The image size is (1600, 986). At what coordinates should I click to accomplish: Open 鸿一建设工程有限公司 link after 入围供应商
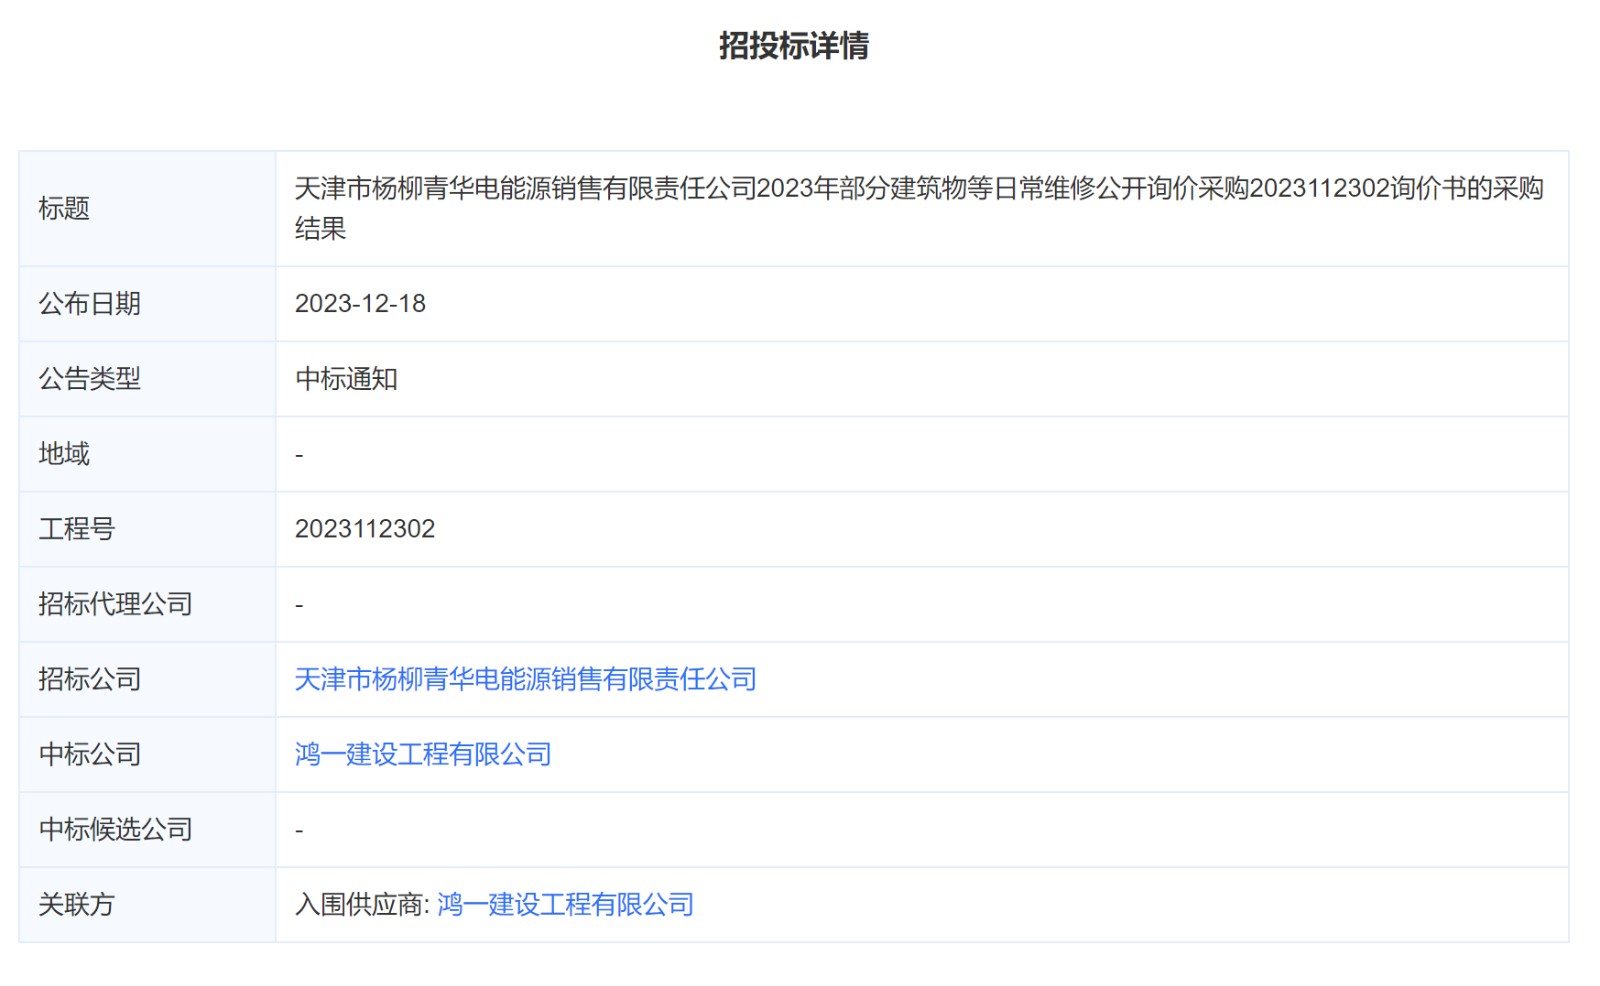tap(565, 904)
